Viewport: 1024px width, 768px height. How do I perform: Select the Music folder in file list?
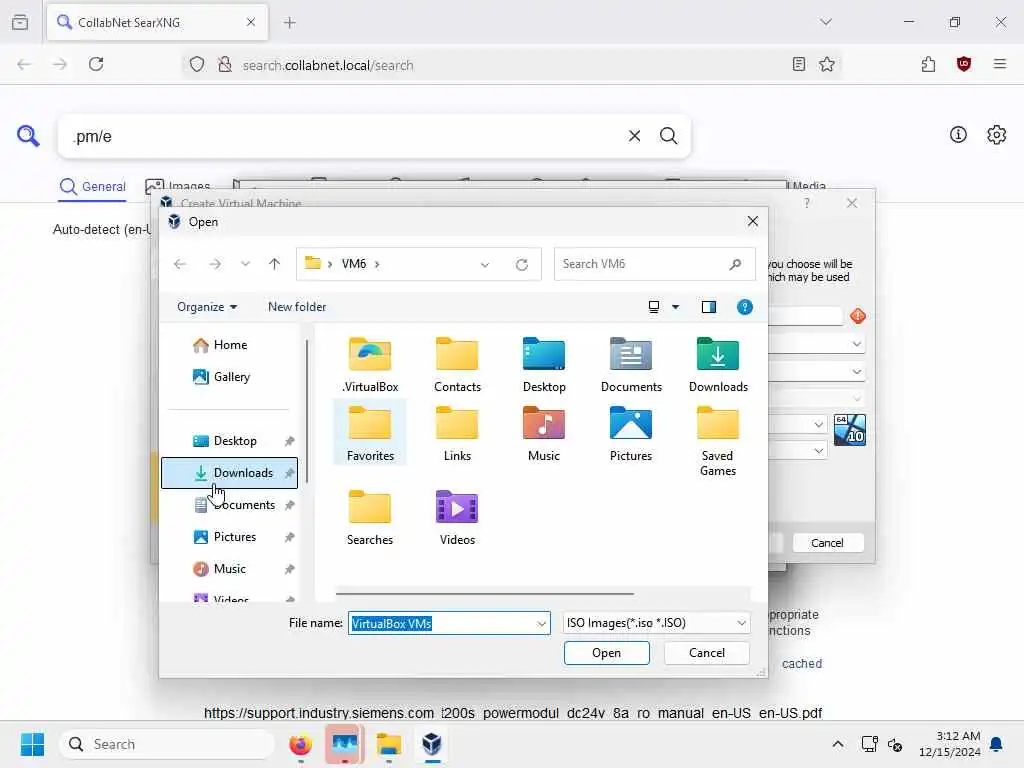click(x=544, y=433)
